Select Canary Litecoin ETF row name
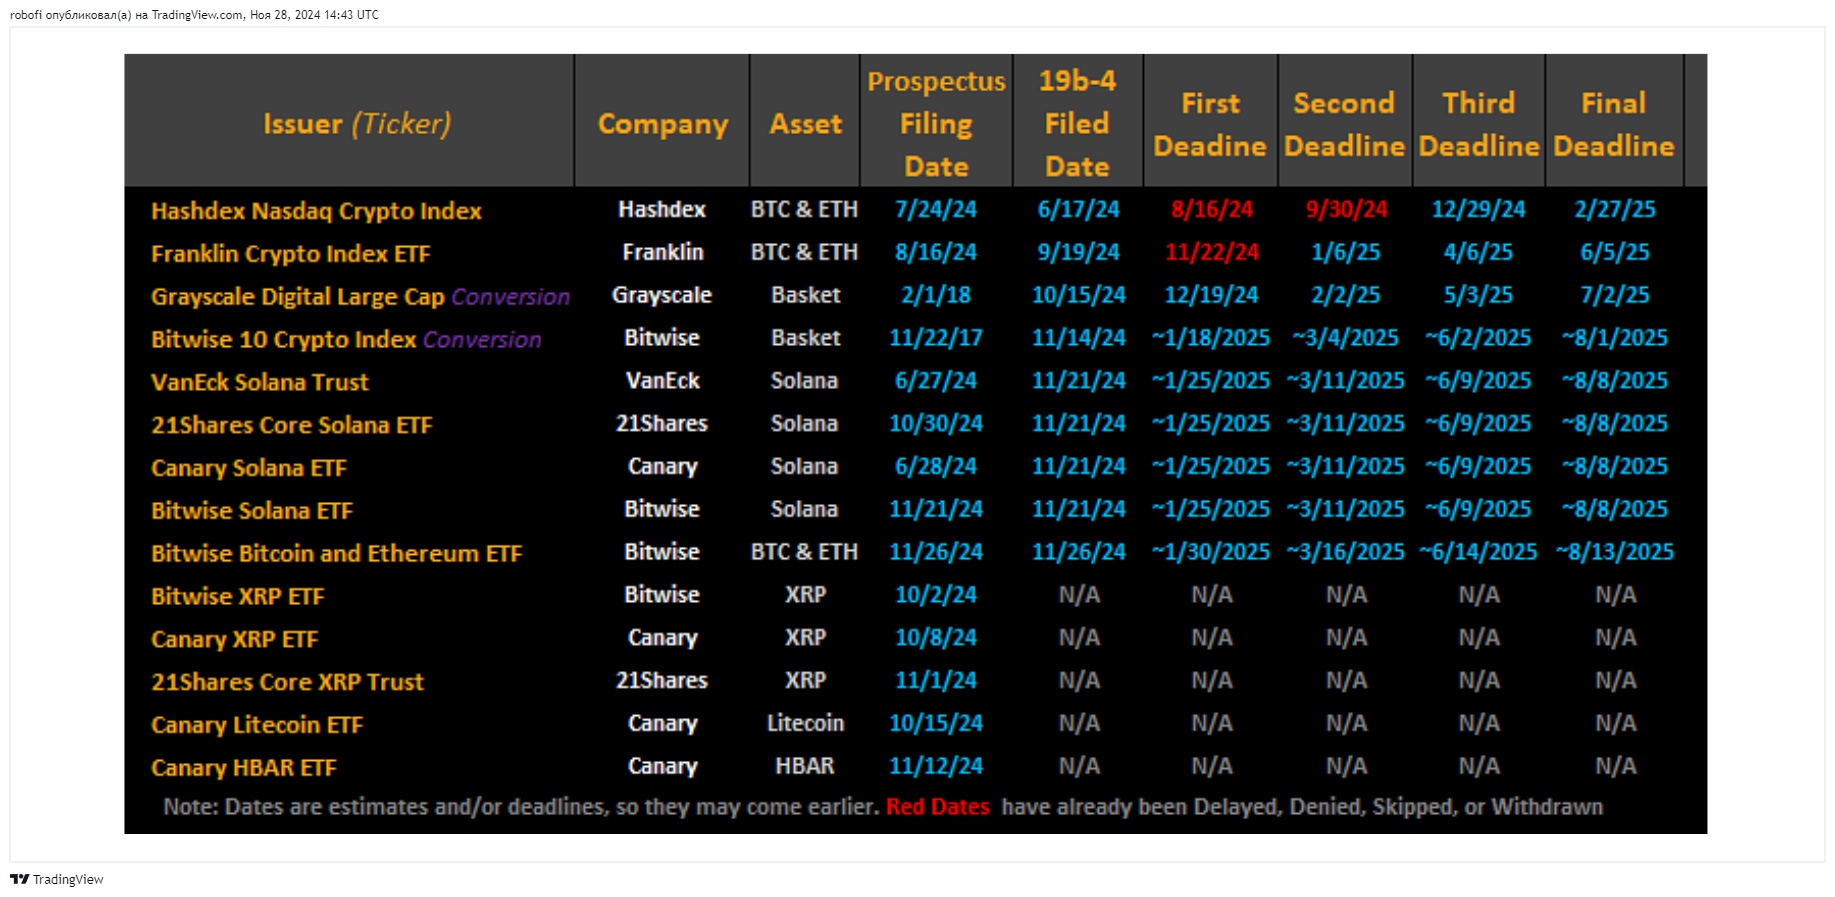Viewport: 1835px width, 897px height. click(x=257, y=725)
